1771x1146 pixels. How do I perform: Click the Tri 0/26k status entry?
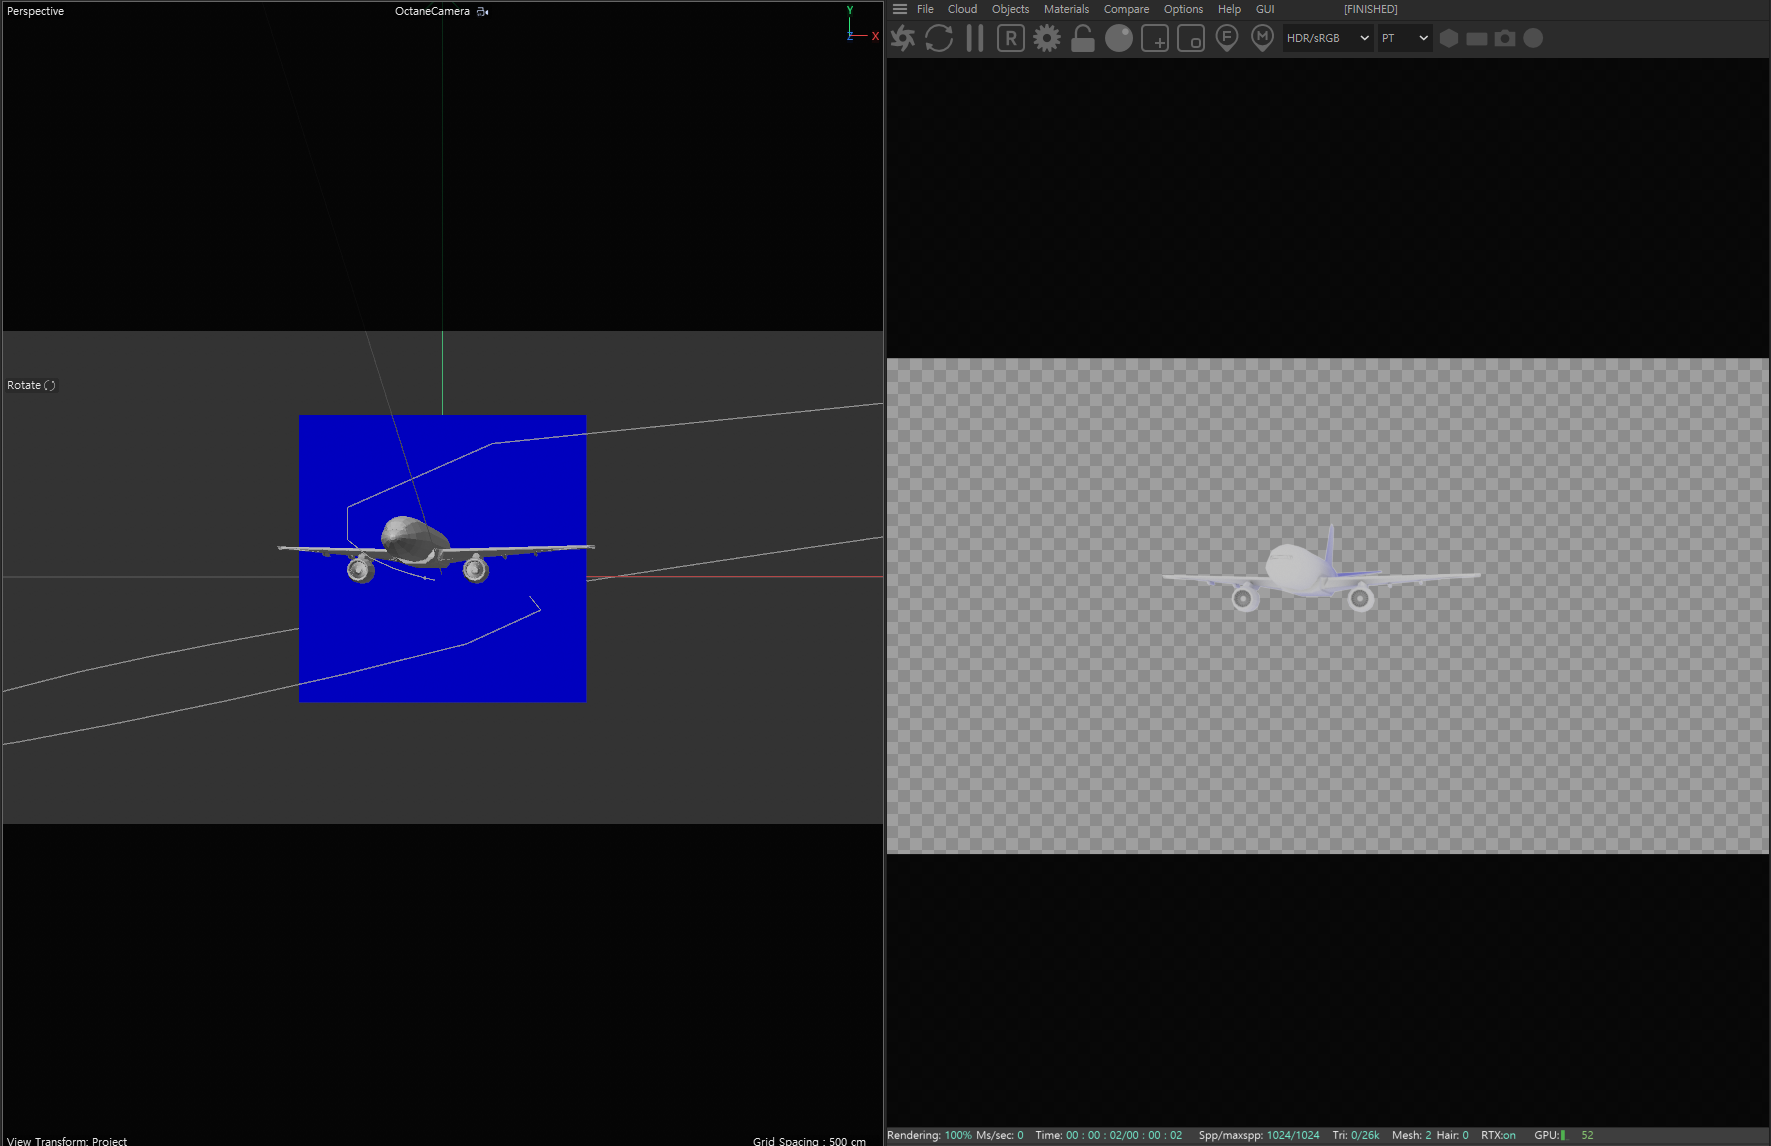click(1355, 1135)
